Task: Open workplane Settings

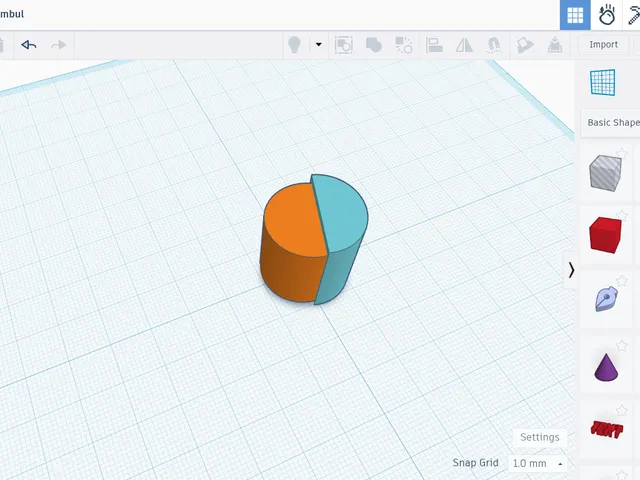Action: point(540,437)
